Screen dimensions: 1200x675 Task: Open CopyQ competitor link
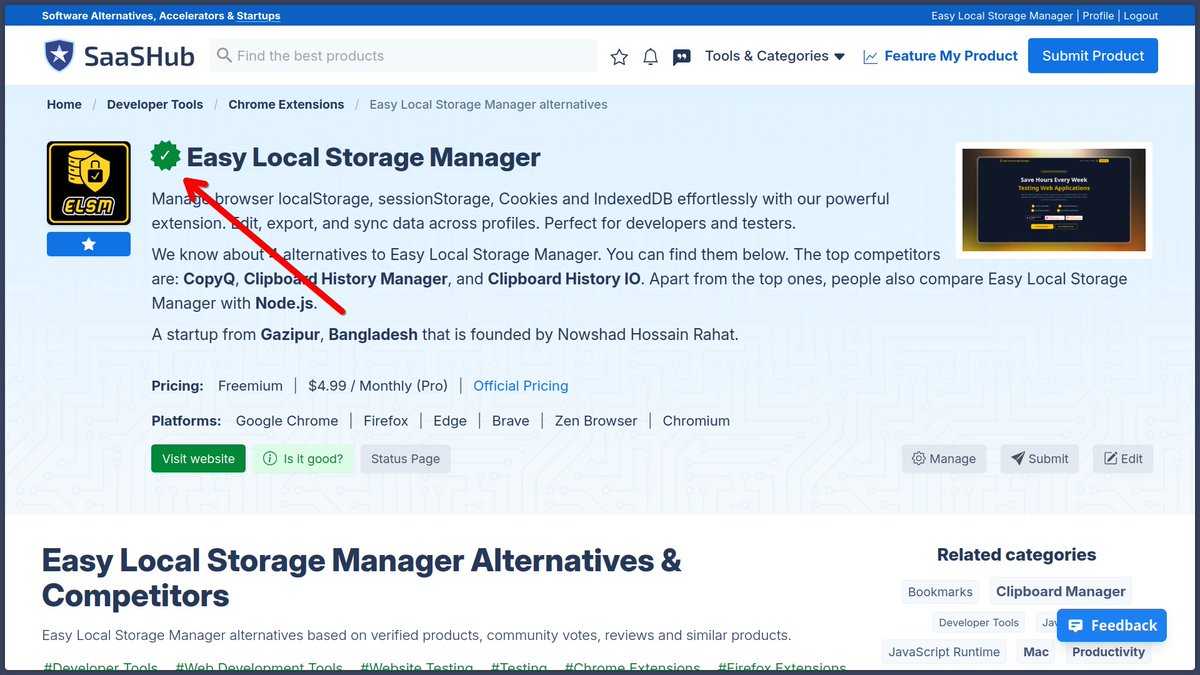coord(209,279)
